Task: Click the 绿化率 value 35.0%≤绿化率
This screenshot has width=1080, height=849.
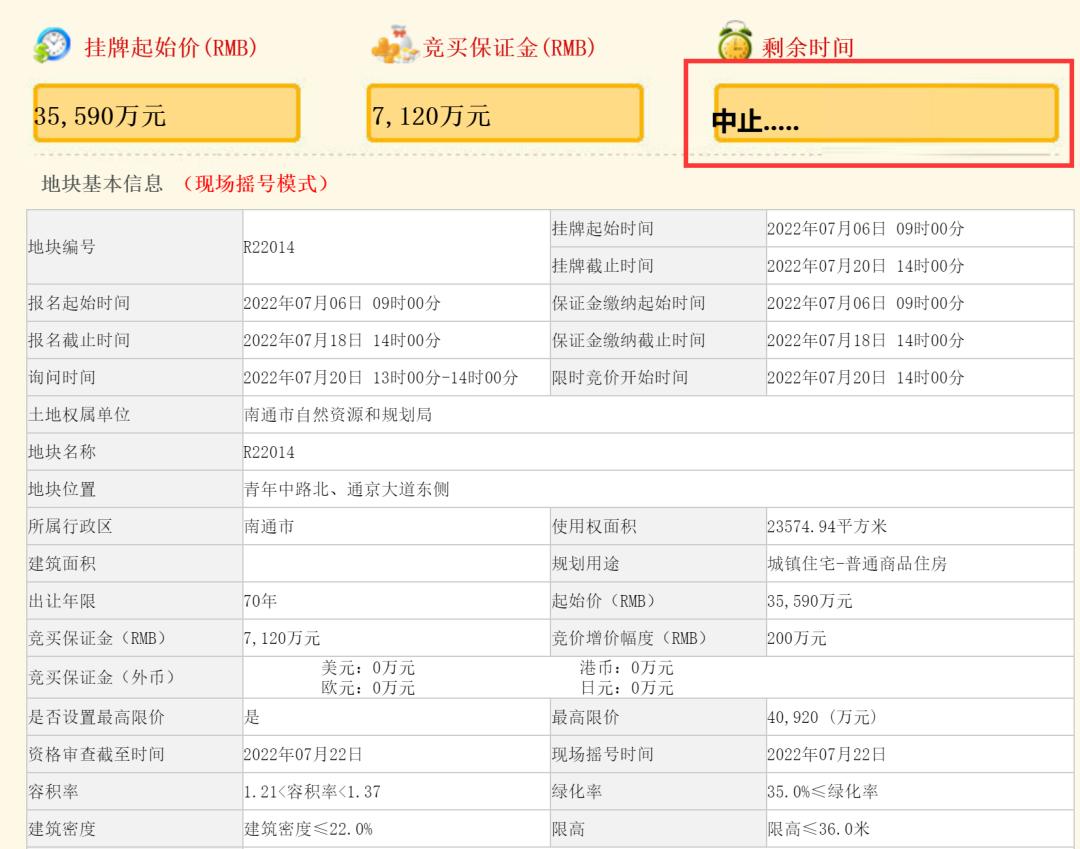Action: (x=823, y=792)
